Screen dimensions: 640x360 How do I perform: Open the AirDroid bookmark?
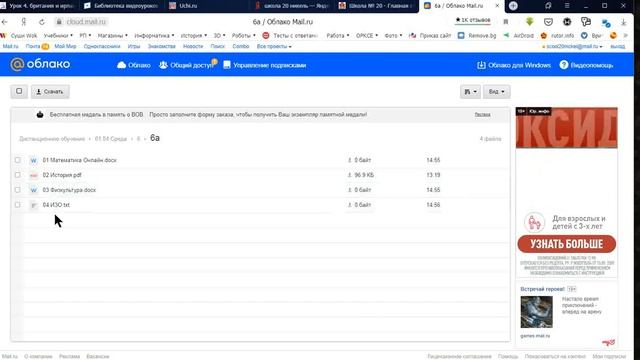[518, 36]
